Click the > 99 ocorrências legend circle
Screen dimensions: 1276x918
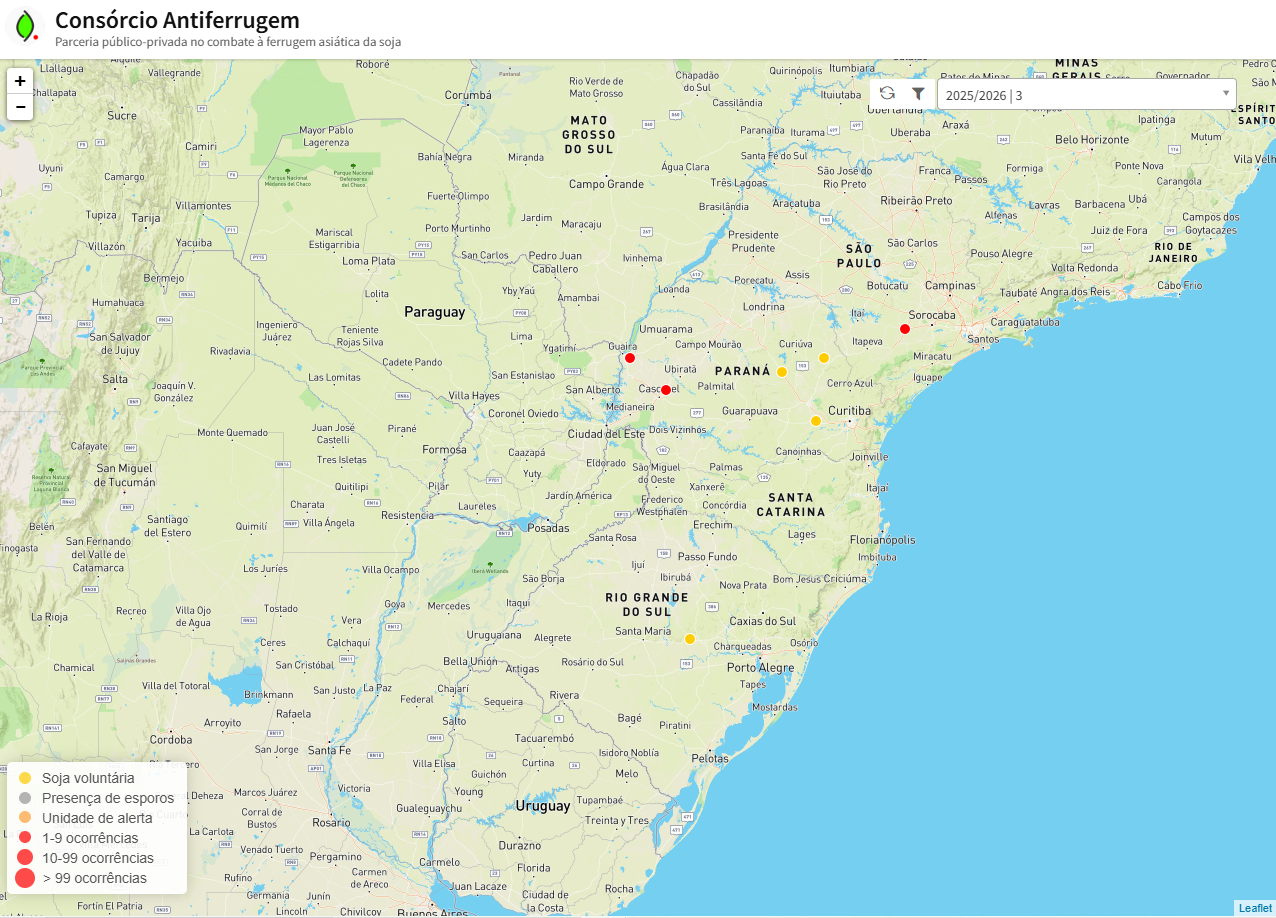tap(25, 879)
